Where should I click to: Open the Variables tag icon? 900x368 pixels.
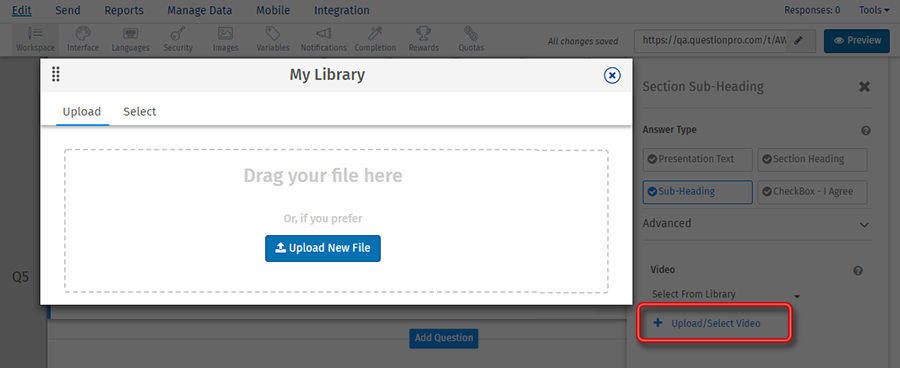click(x=273, y=39)
